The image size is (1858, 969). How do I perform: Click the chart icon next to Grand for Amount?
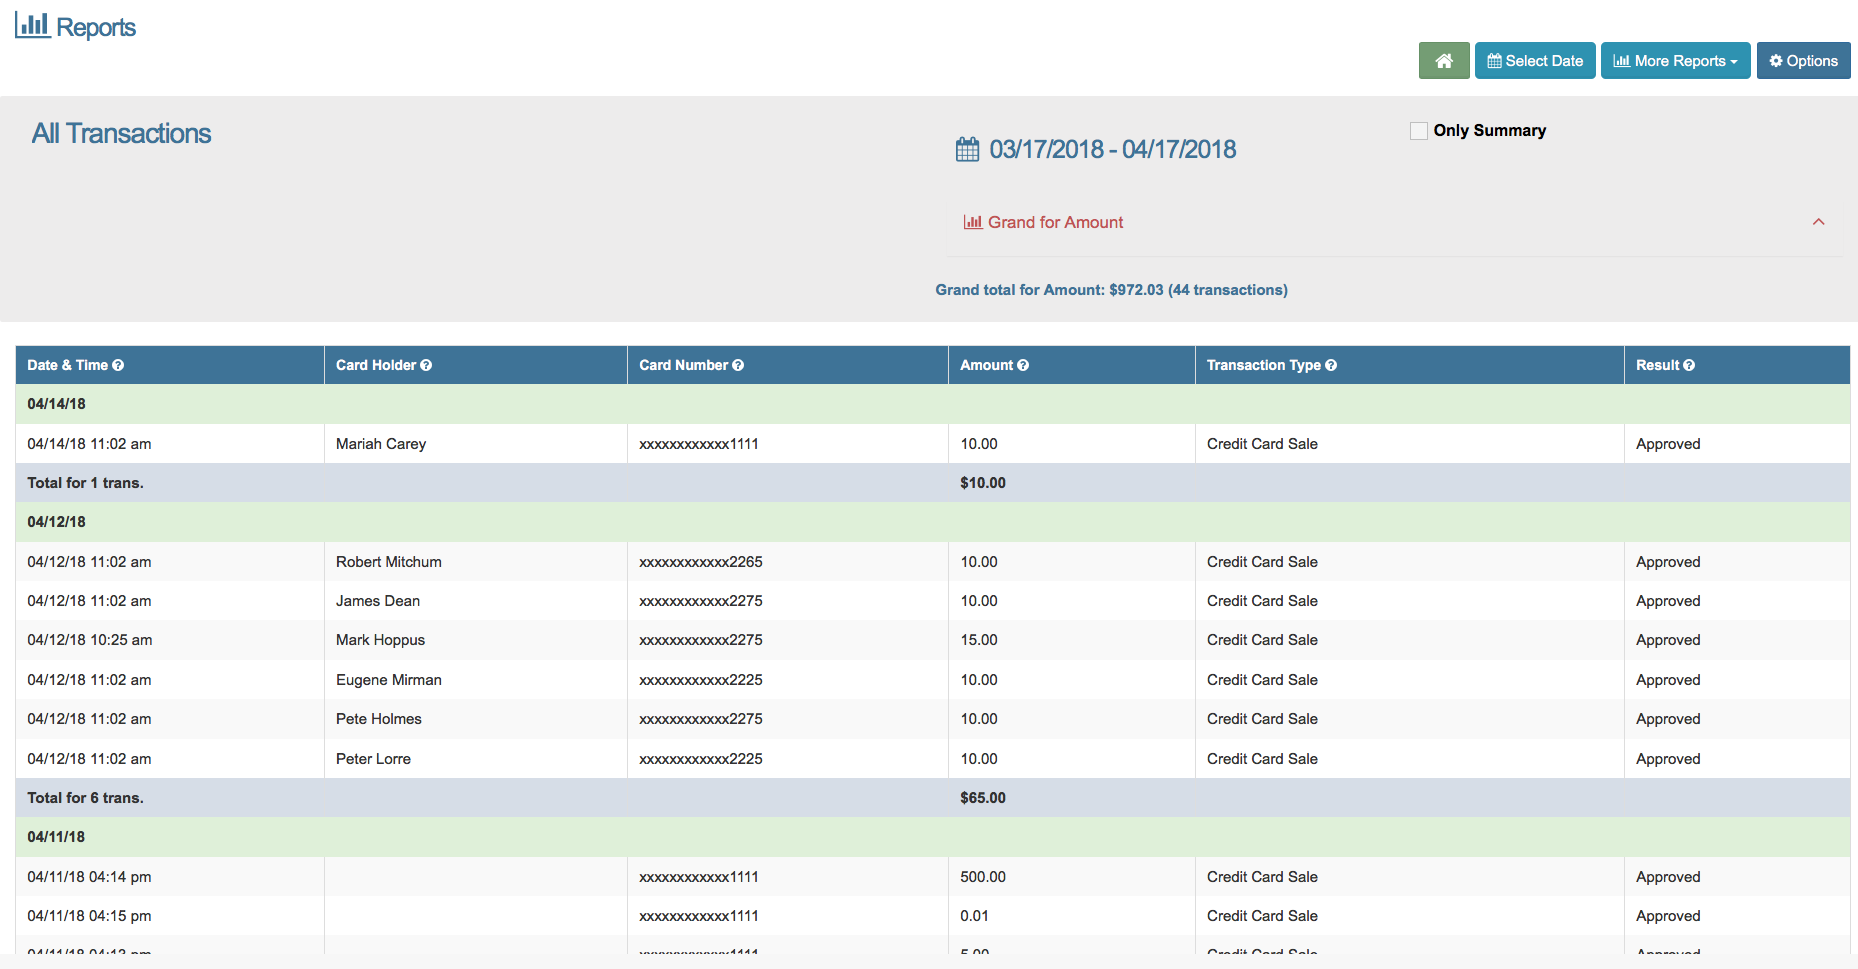(972, 221)
